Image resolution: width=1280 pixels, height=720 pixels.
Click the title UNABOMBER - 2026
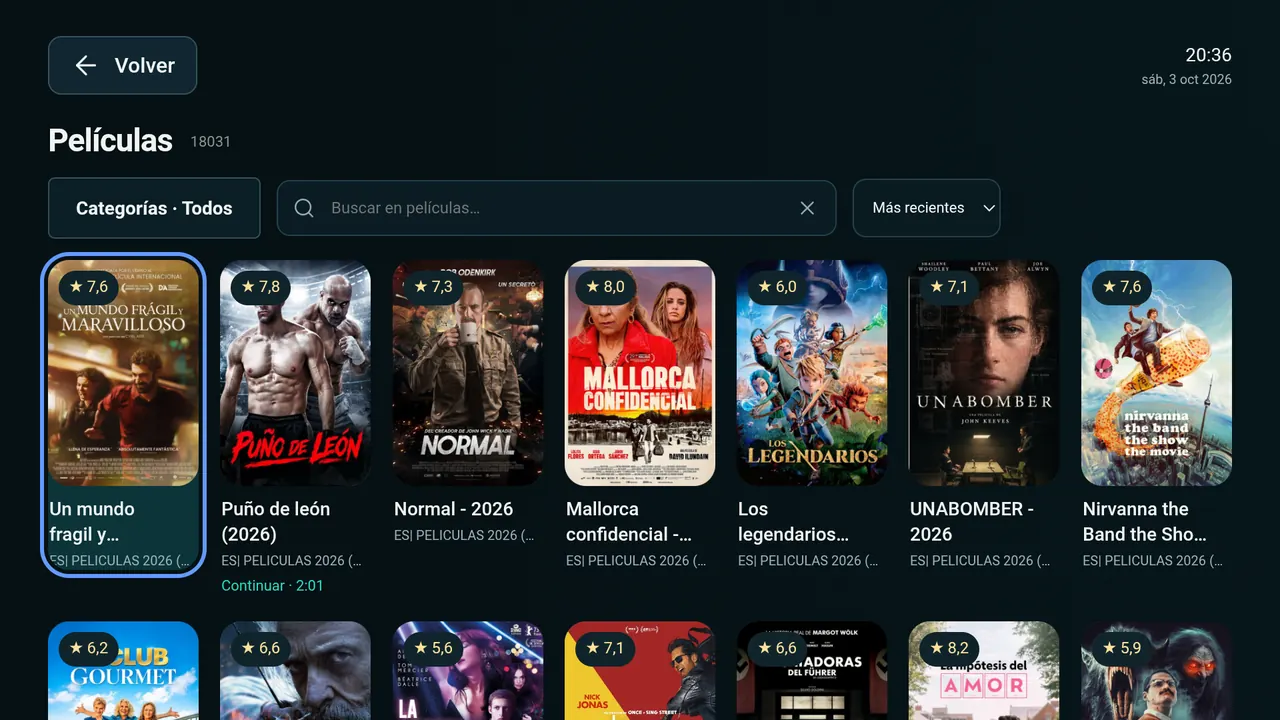click(972, 522)
